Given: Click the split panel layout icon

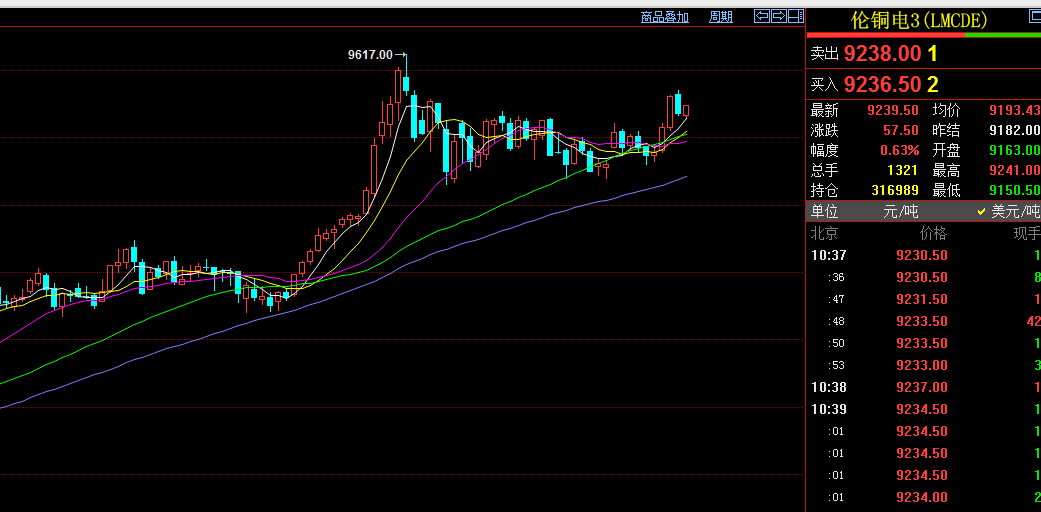Looking at the screenshot, I should tap(796, 16).
